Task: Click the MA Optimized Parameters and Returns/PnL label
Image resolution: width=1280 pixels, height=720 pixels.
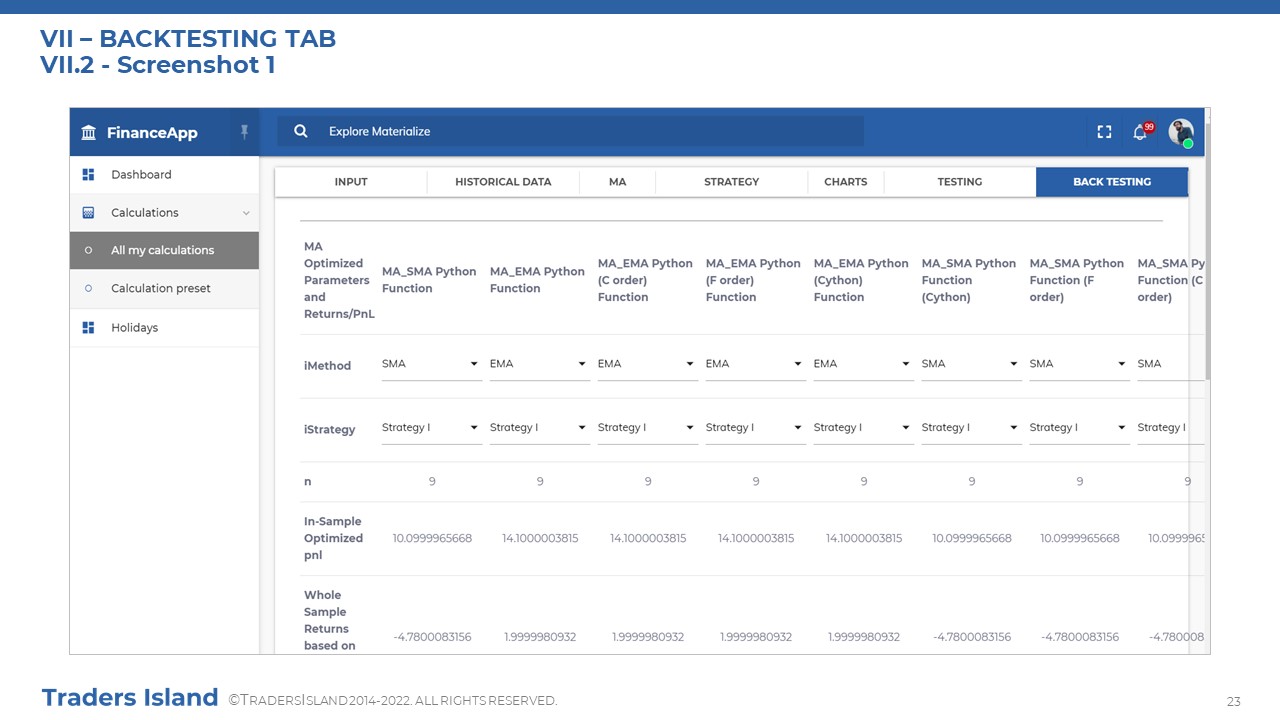Action: tap(337, 280)
